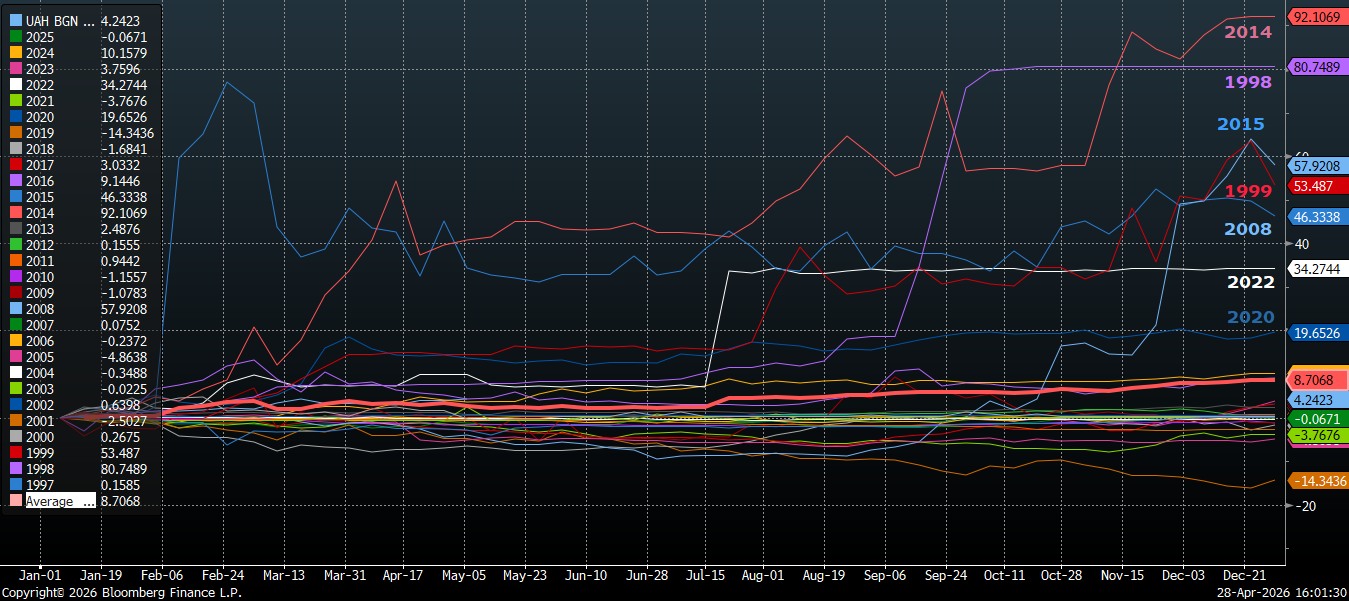Click the white 2022 legend color square

pos(15,85)
